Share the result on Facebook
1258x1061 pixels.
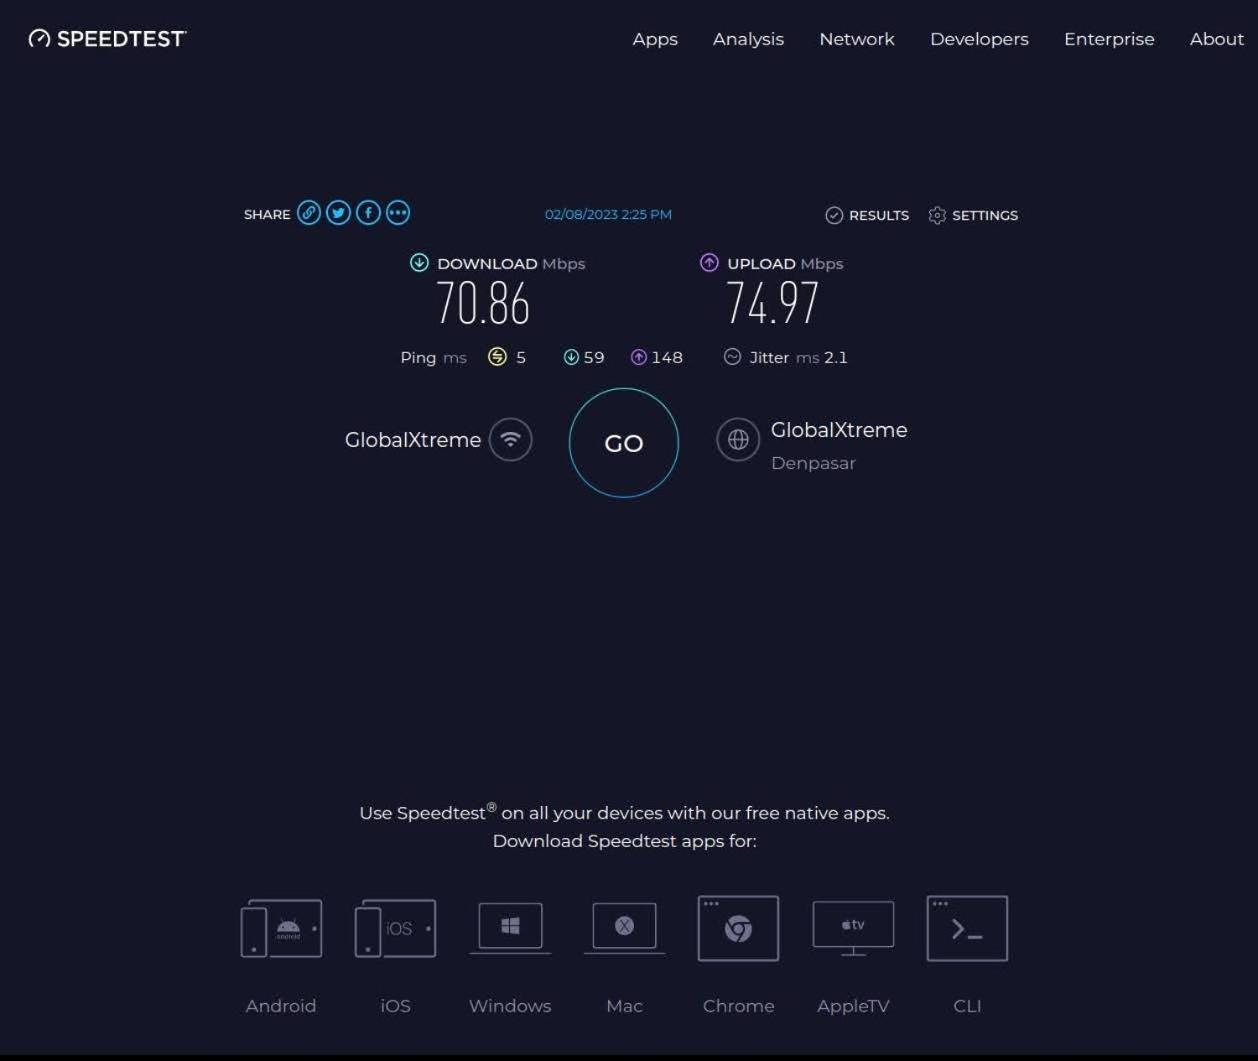(x=369, y=213)
